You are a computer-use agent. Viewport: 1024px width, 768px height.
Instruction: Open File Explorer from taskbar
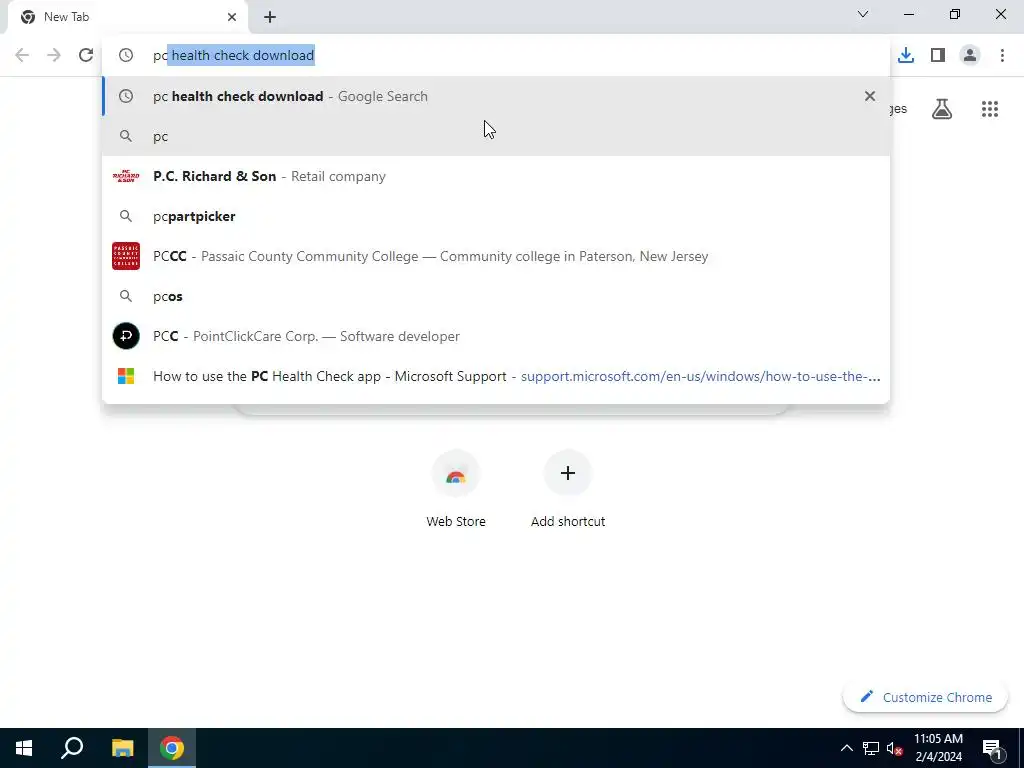[122, 748]
